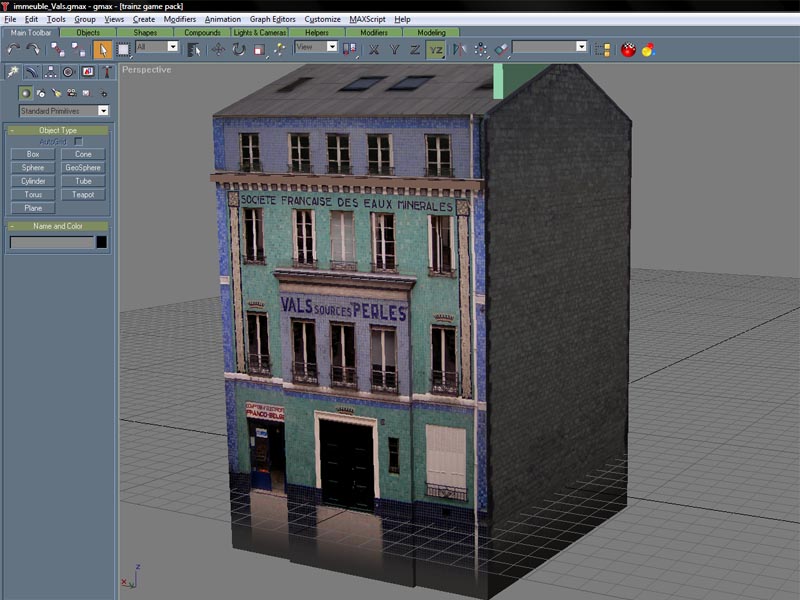
Task: Select the Select Object arrow tool
Action: tap(102, 48)
